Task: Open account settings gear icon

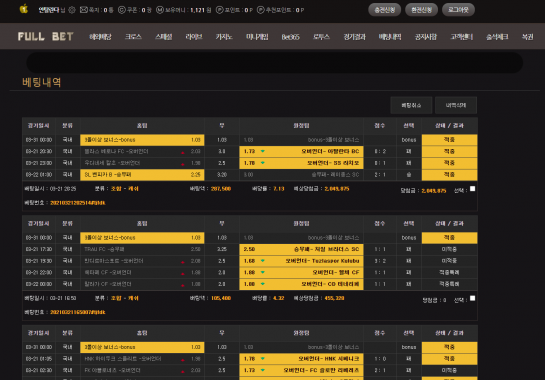Action: point(72,10)
